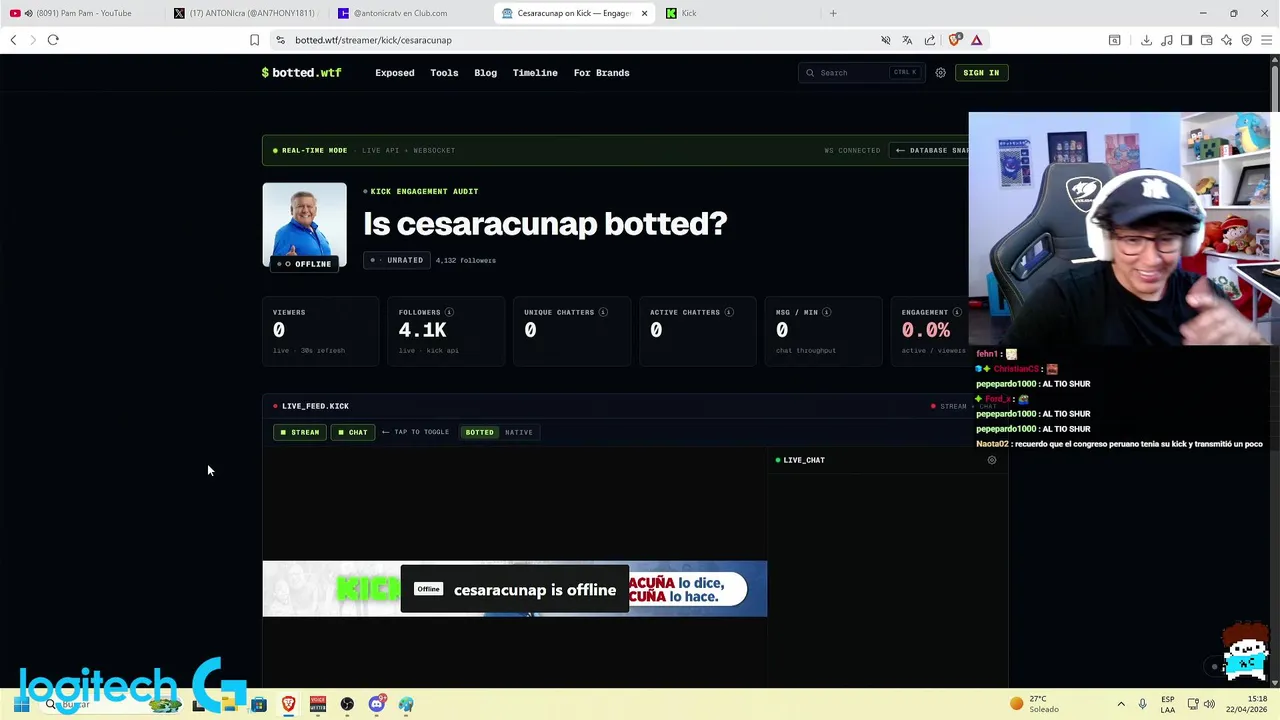Open the taskbar volume speaker icon
This screenshot has width=1280, height=720.
pos(1209,704)
